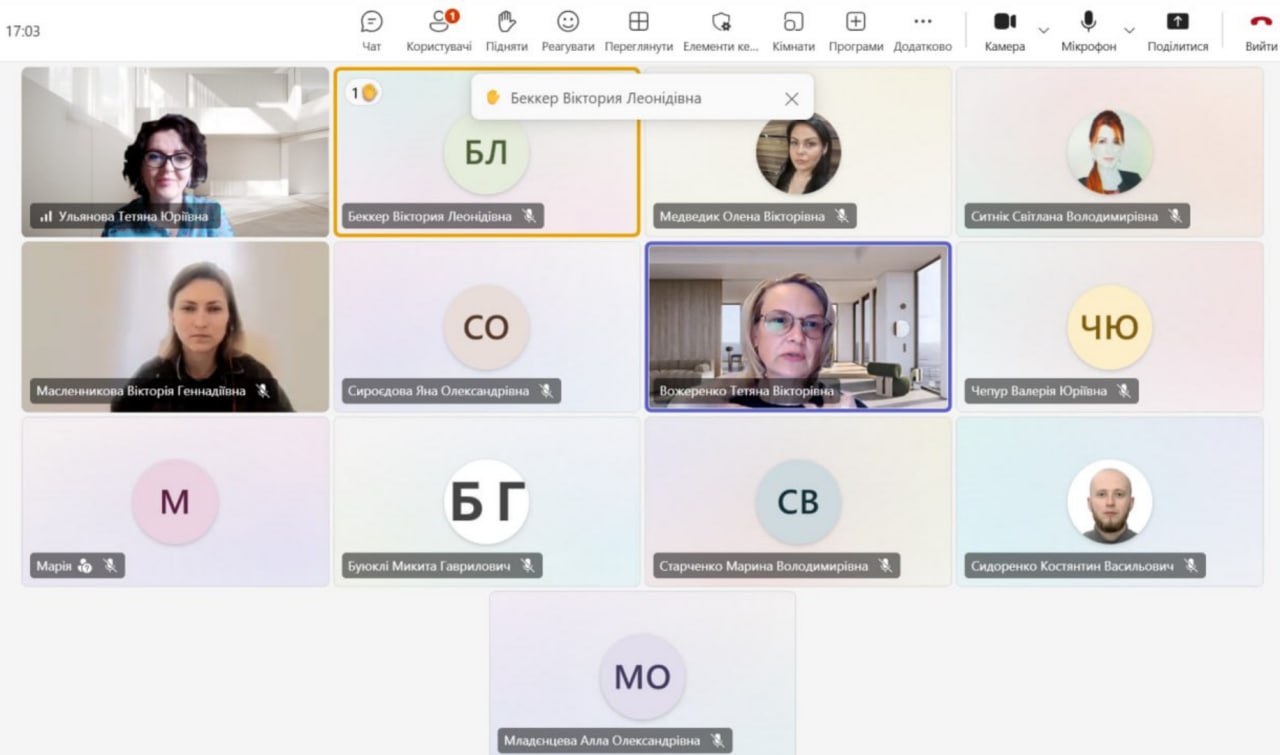Select Ульянова Тетяна Юріївна video tile
The image size is (1280, 755).
click(x=175, y=150)
